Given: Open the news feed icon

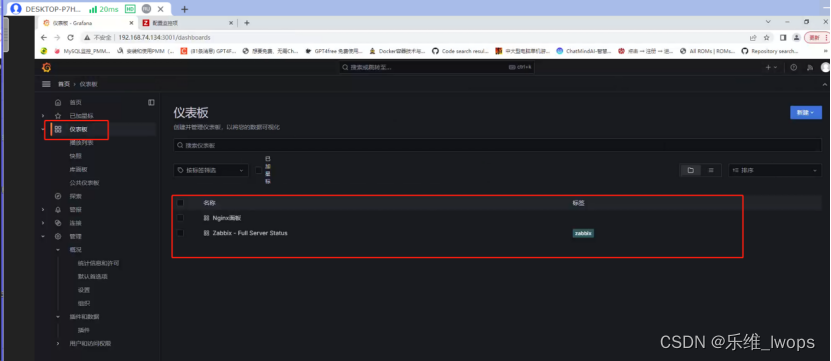Looking at the screenshot, I should click(809, 67).
